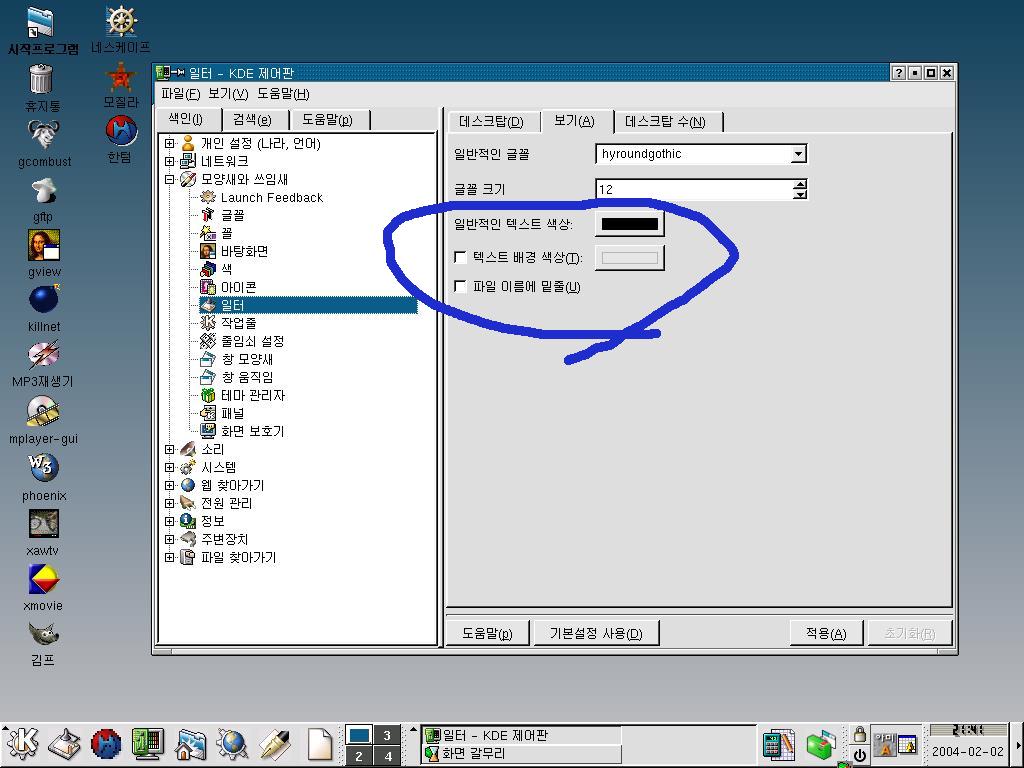Image resolution: width=1024 pixels, height=768 pixels.
Task: Open the hyroundgothic font dropdown
Action: pyautogui.click(x=798, y=154)
